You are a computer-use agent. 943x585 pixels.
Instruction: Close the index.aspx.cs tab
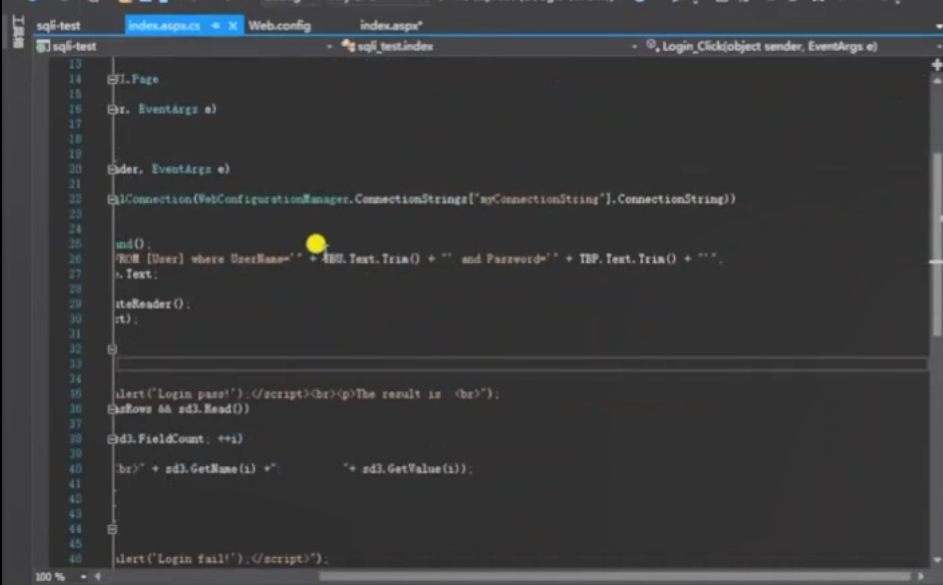[233, 26]
